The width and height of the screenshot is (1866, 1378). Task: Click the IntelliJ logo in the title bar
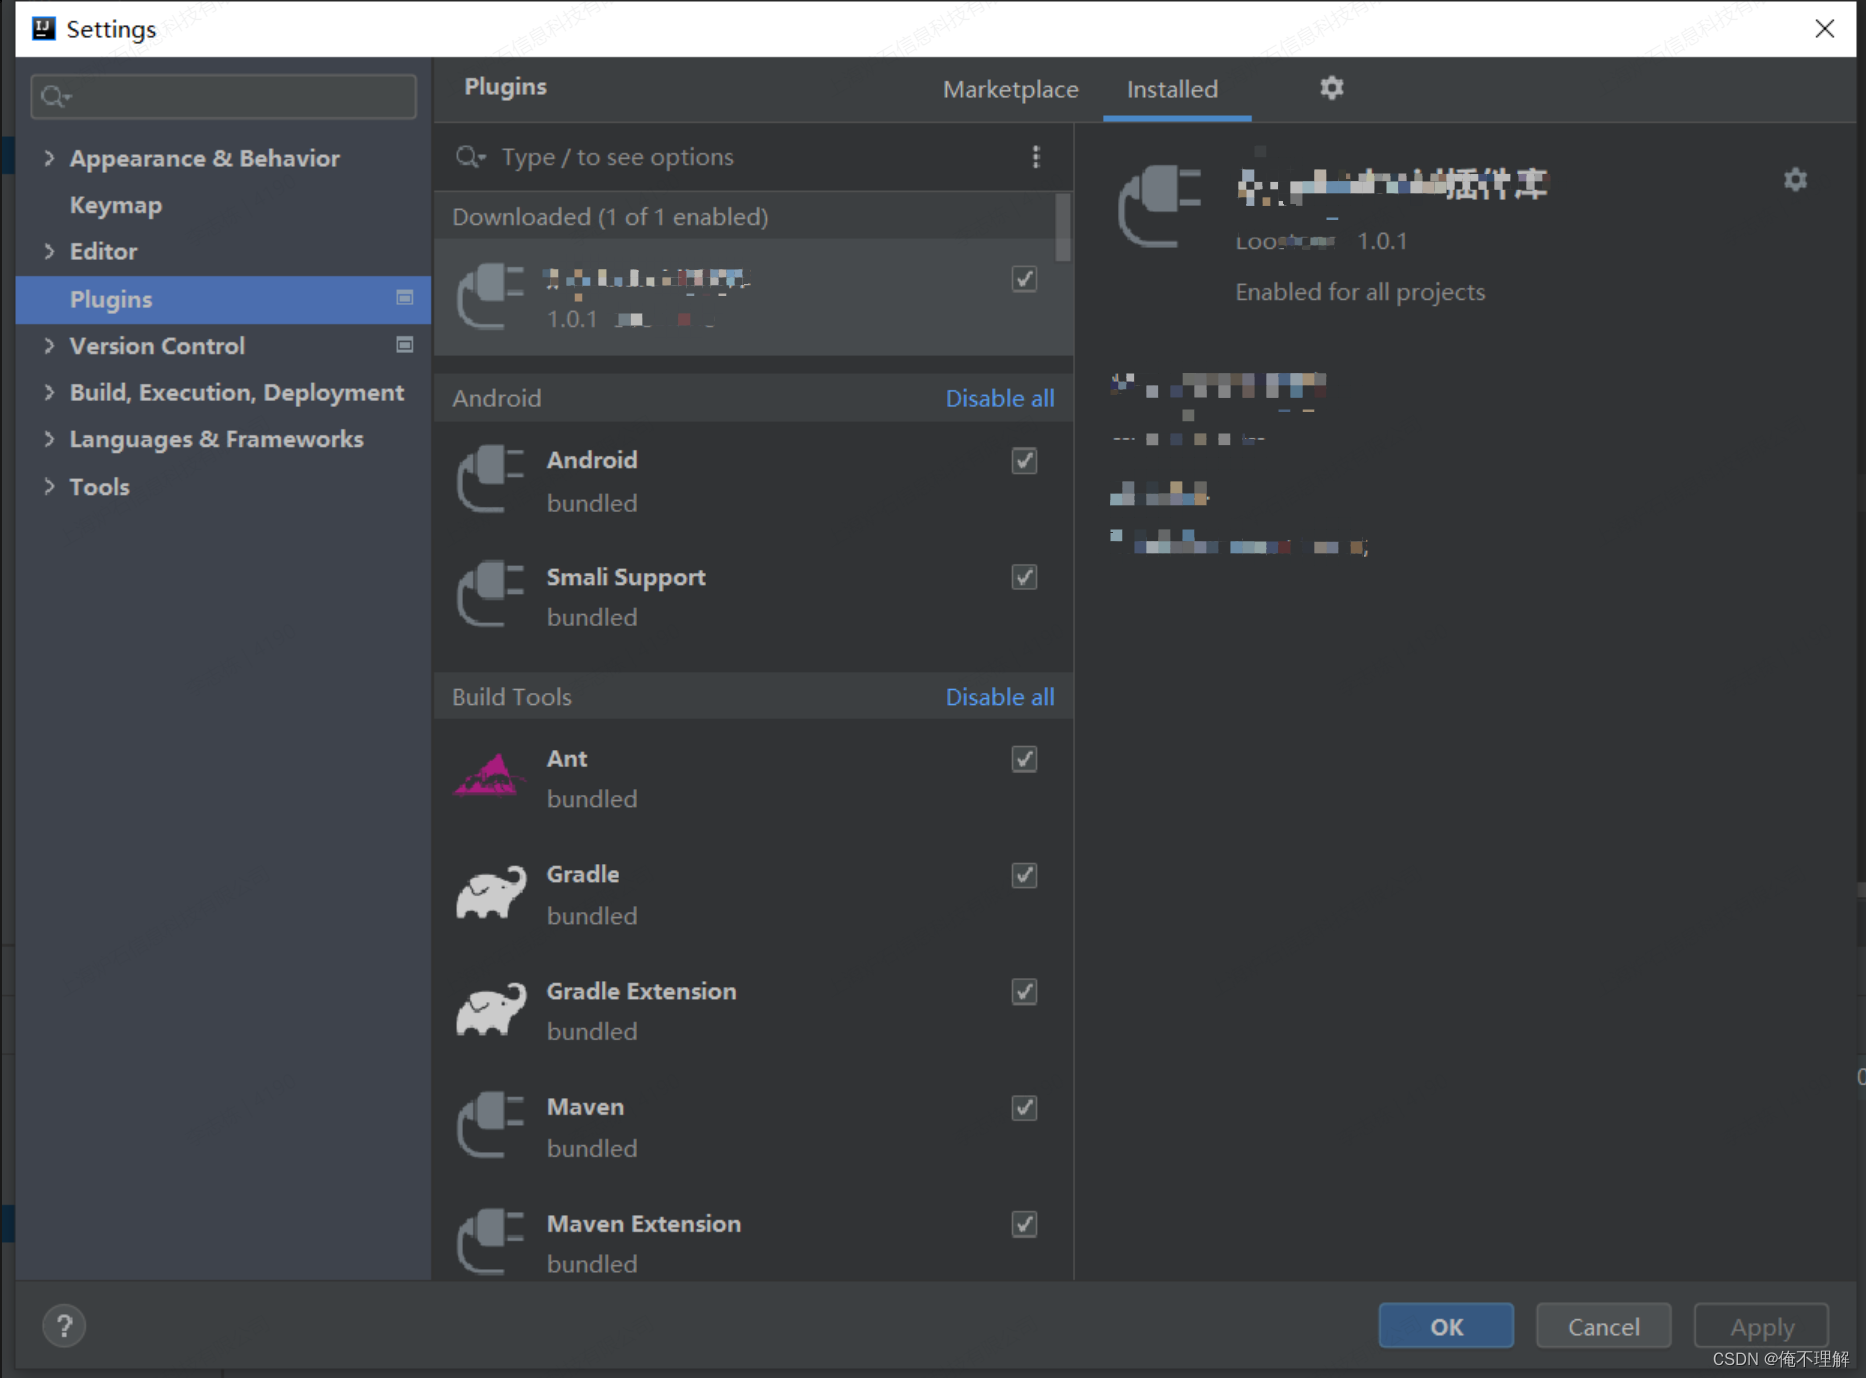pyautogui.click(x=43, y=28)
